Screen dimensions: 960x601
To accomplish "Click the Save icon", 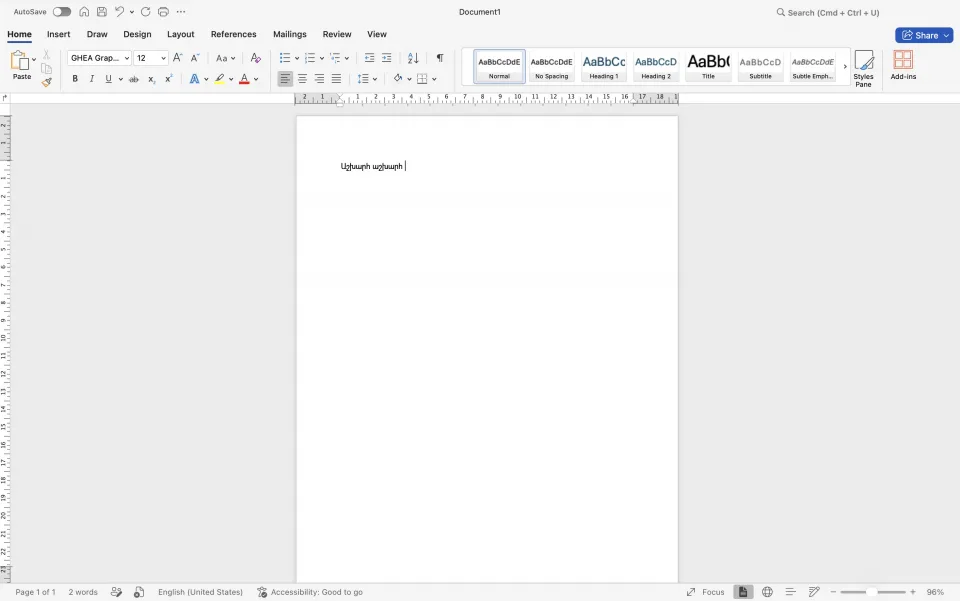I will (102, 12).
